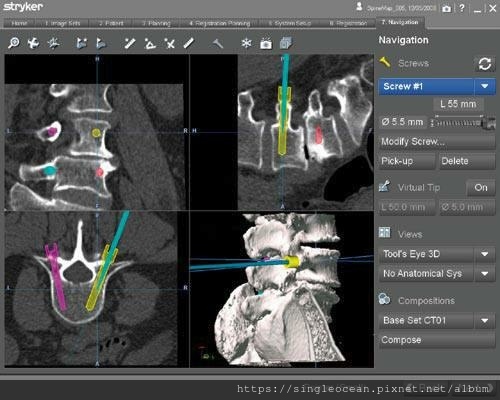This screenshot has height=400, width=500.
Task: Switch to the 2. Patient tab
Action: (111, 23)
